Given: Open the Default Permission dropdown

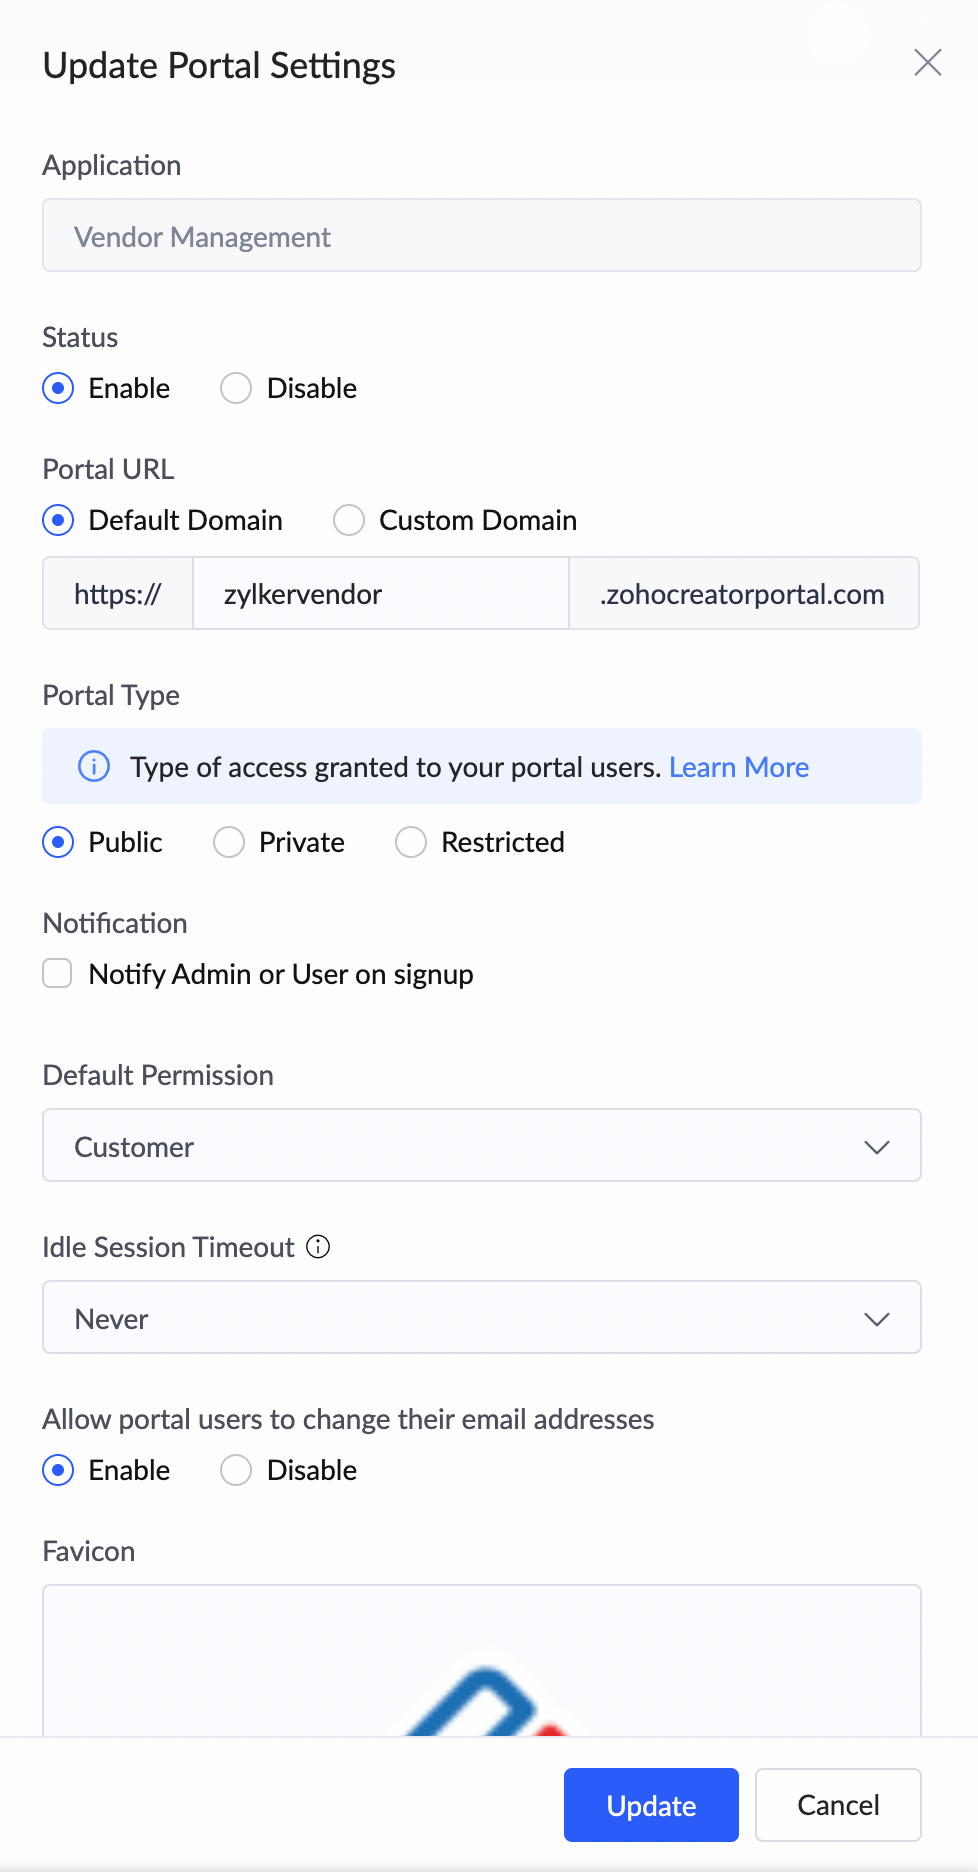Looking at the screenshot, I should [481, 1146].
